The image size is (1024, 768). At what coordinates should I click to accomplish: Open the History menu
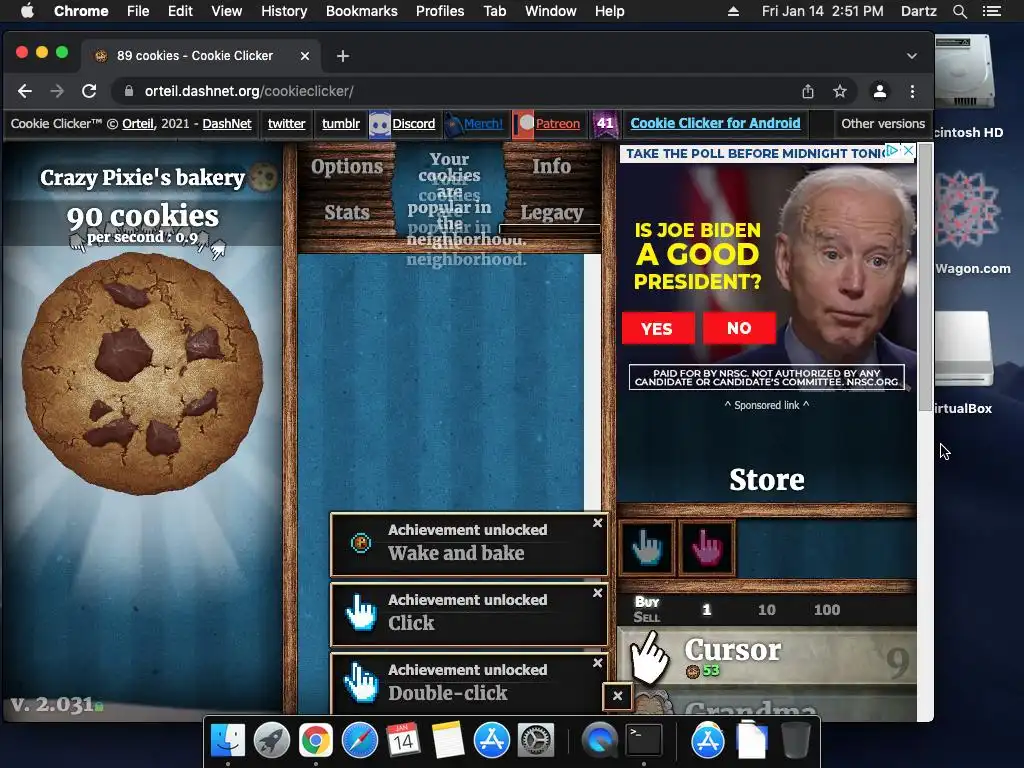click(x=283, y=11)
